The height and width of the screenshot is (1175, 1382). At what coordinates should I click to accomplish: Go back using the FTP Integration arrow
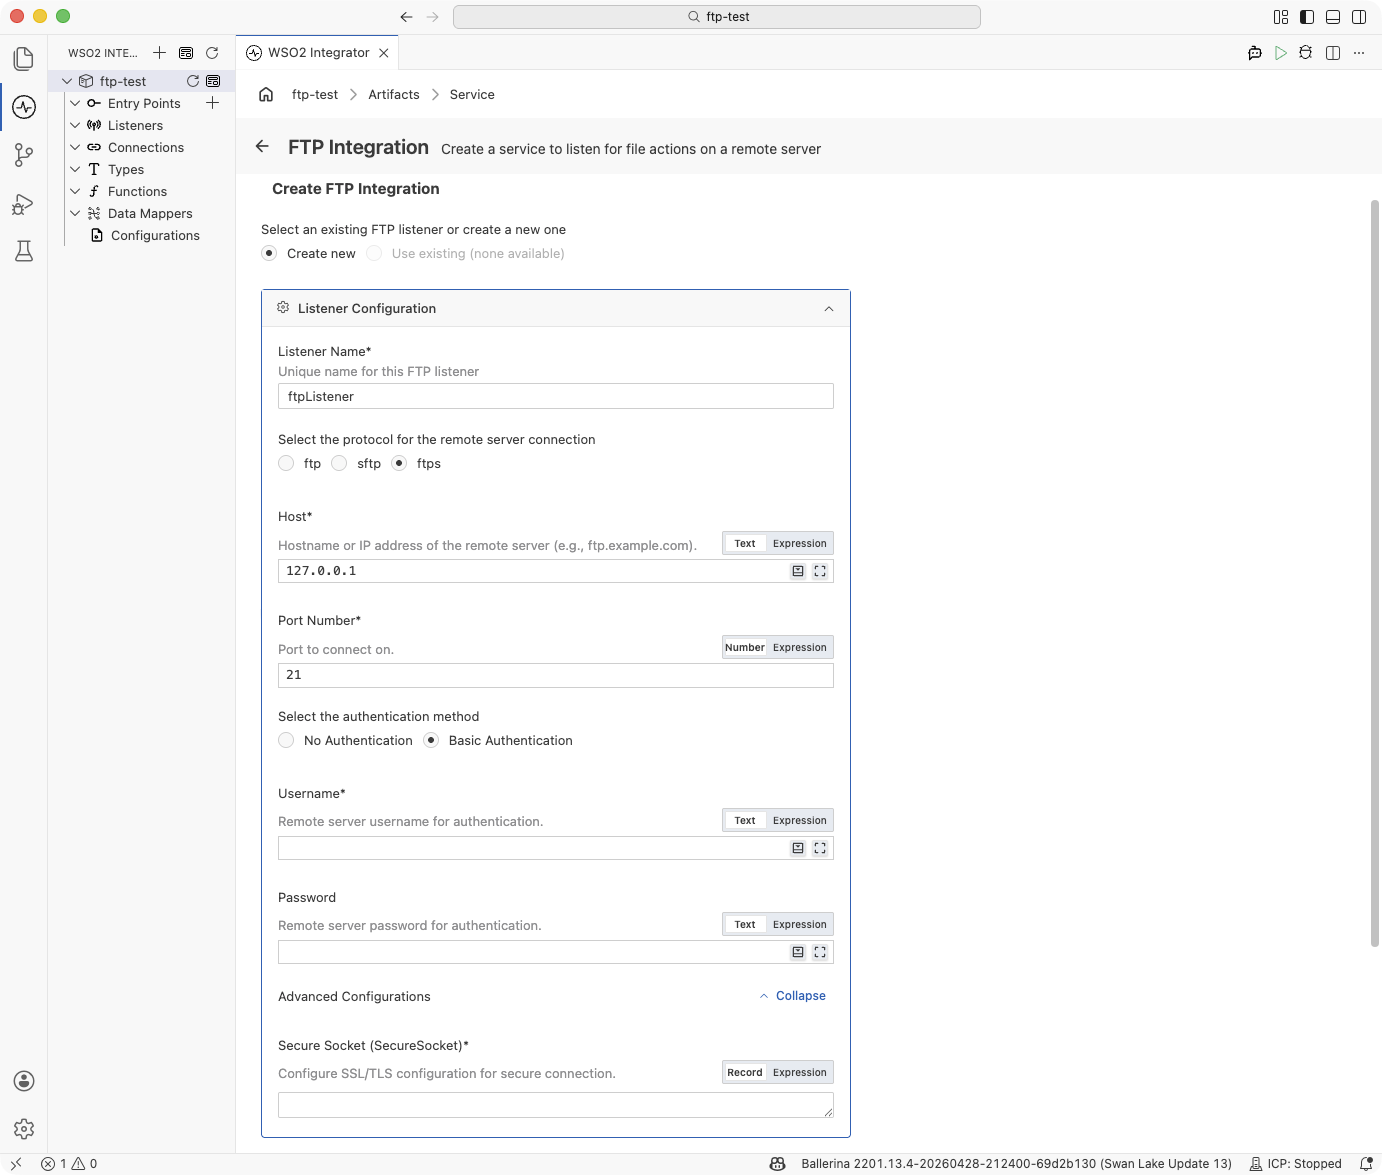point(262,146)
